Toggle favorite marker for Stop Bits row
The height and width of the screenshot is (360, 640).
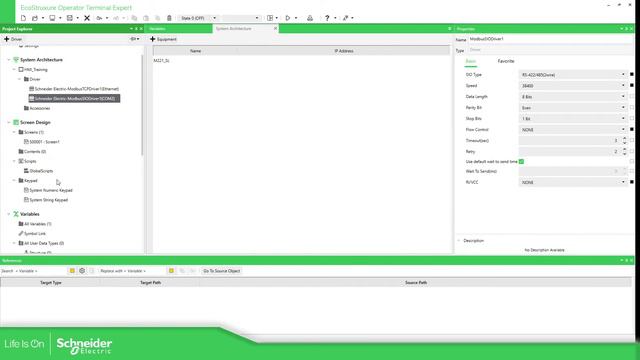(632, 118)
